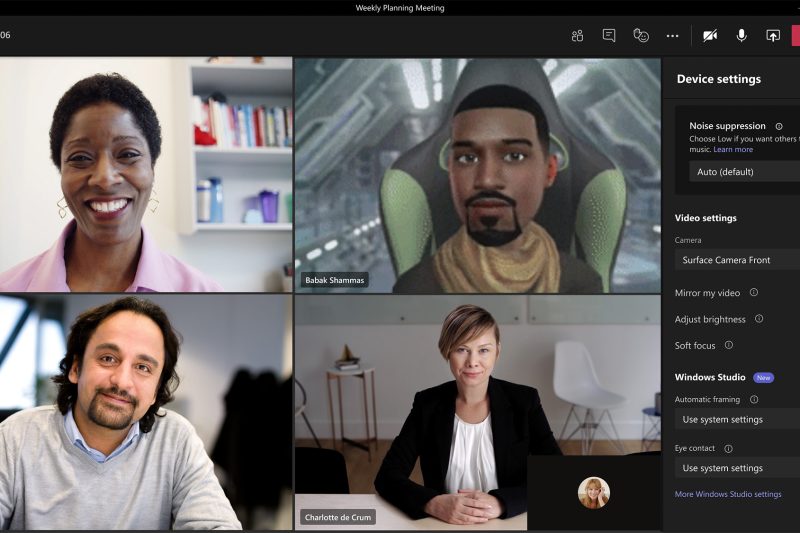
Task: Open the Eye contact Use system settings dropdown
Action: (x=737, y=468)
